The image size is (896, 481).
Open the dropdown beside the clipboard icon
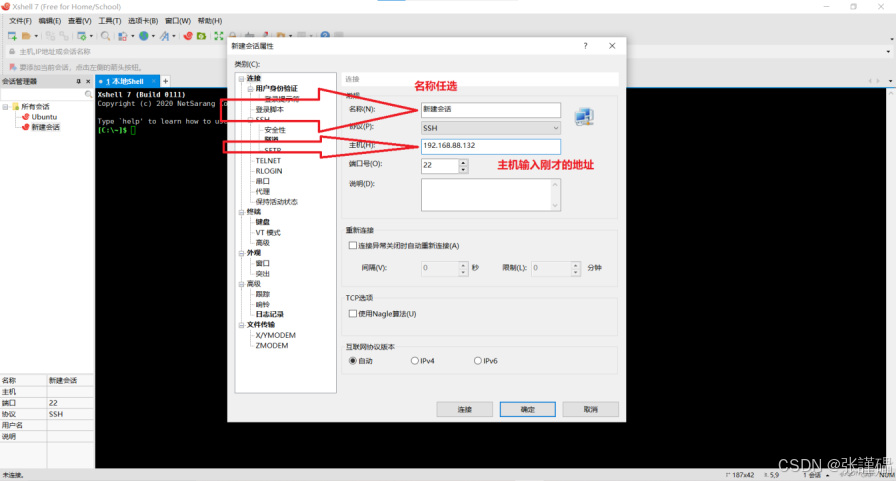133,36
